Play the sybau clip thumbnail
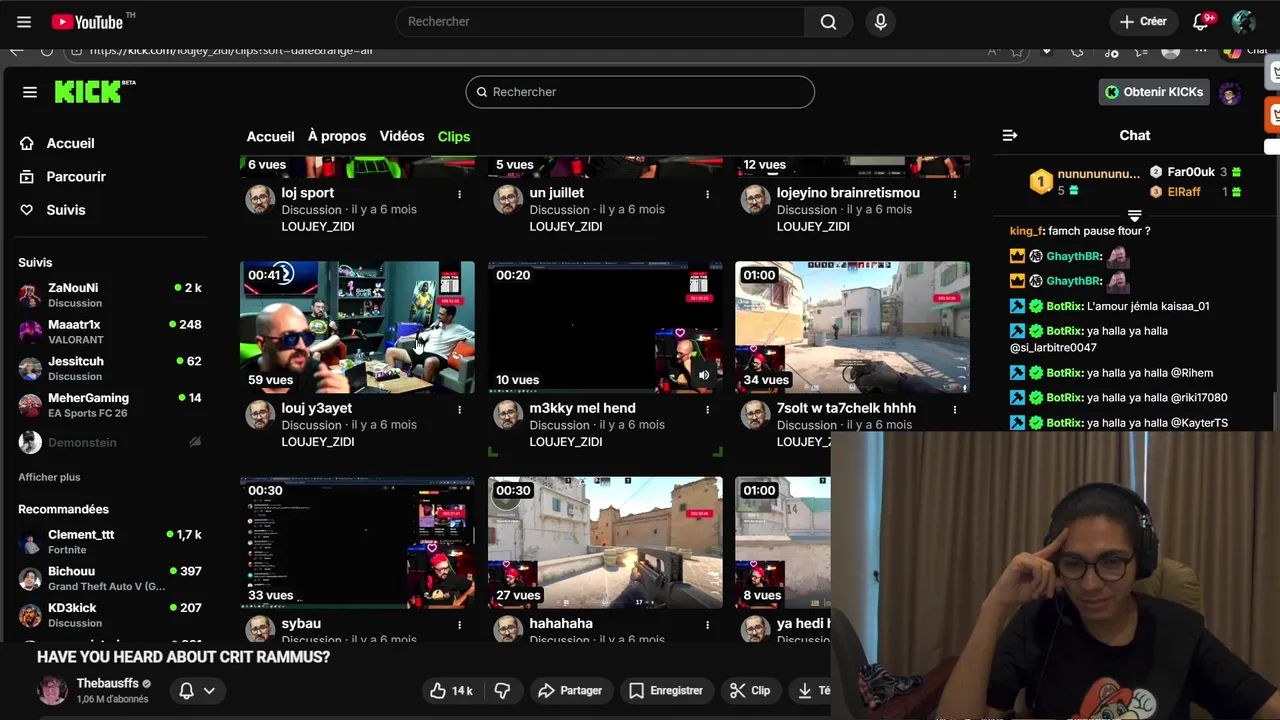Image resolution: width=1280 pixels, height=720 pixels. click(x=357, y=542)
